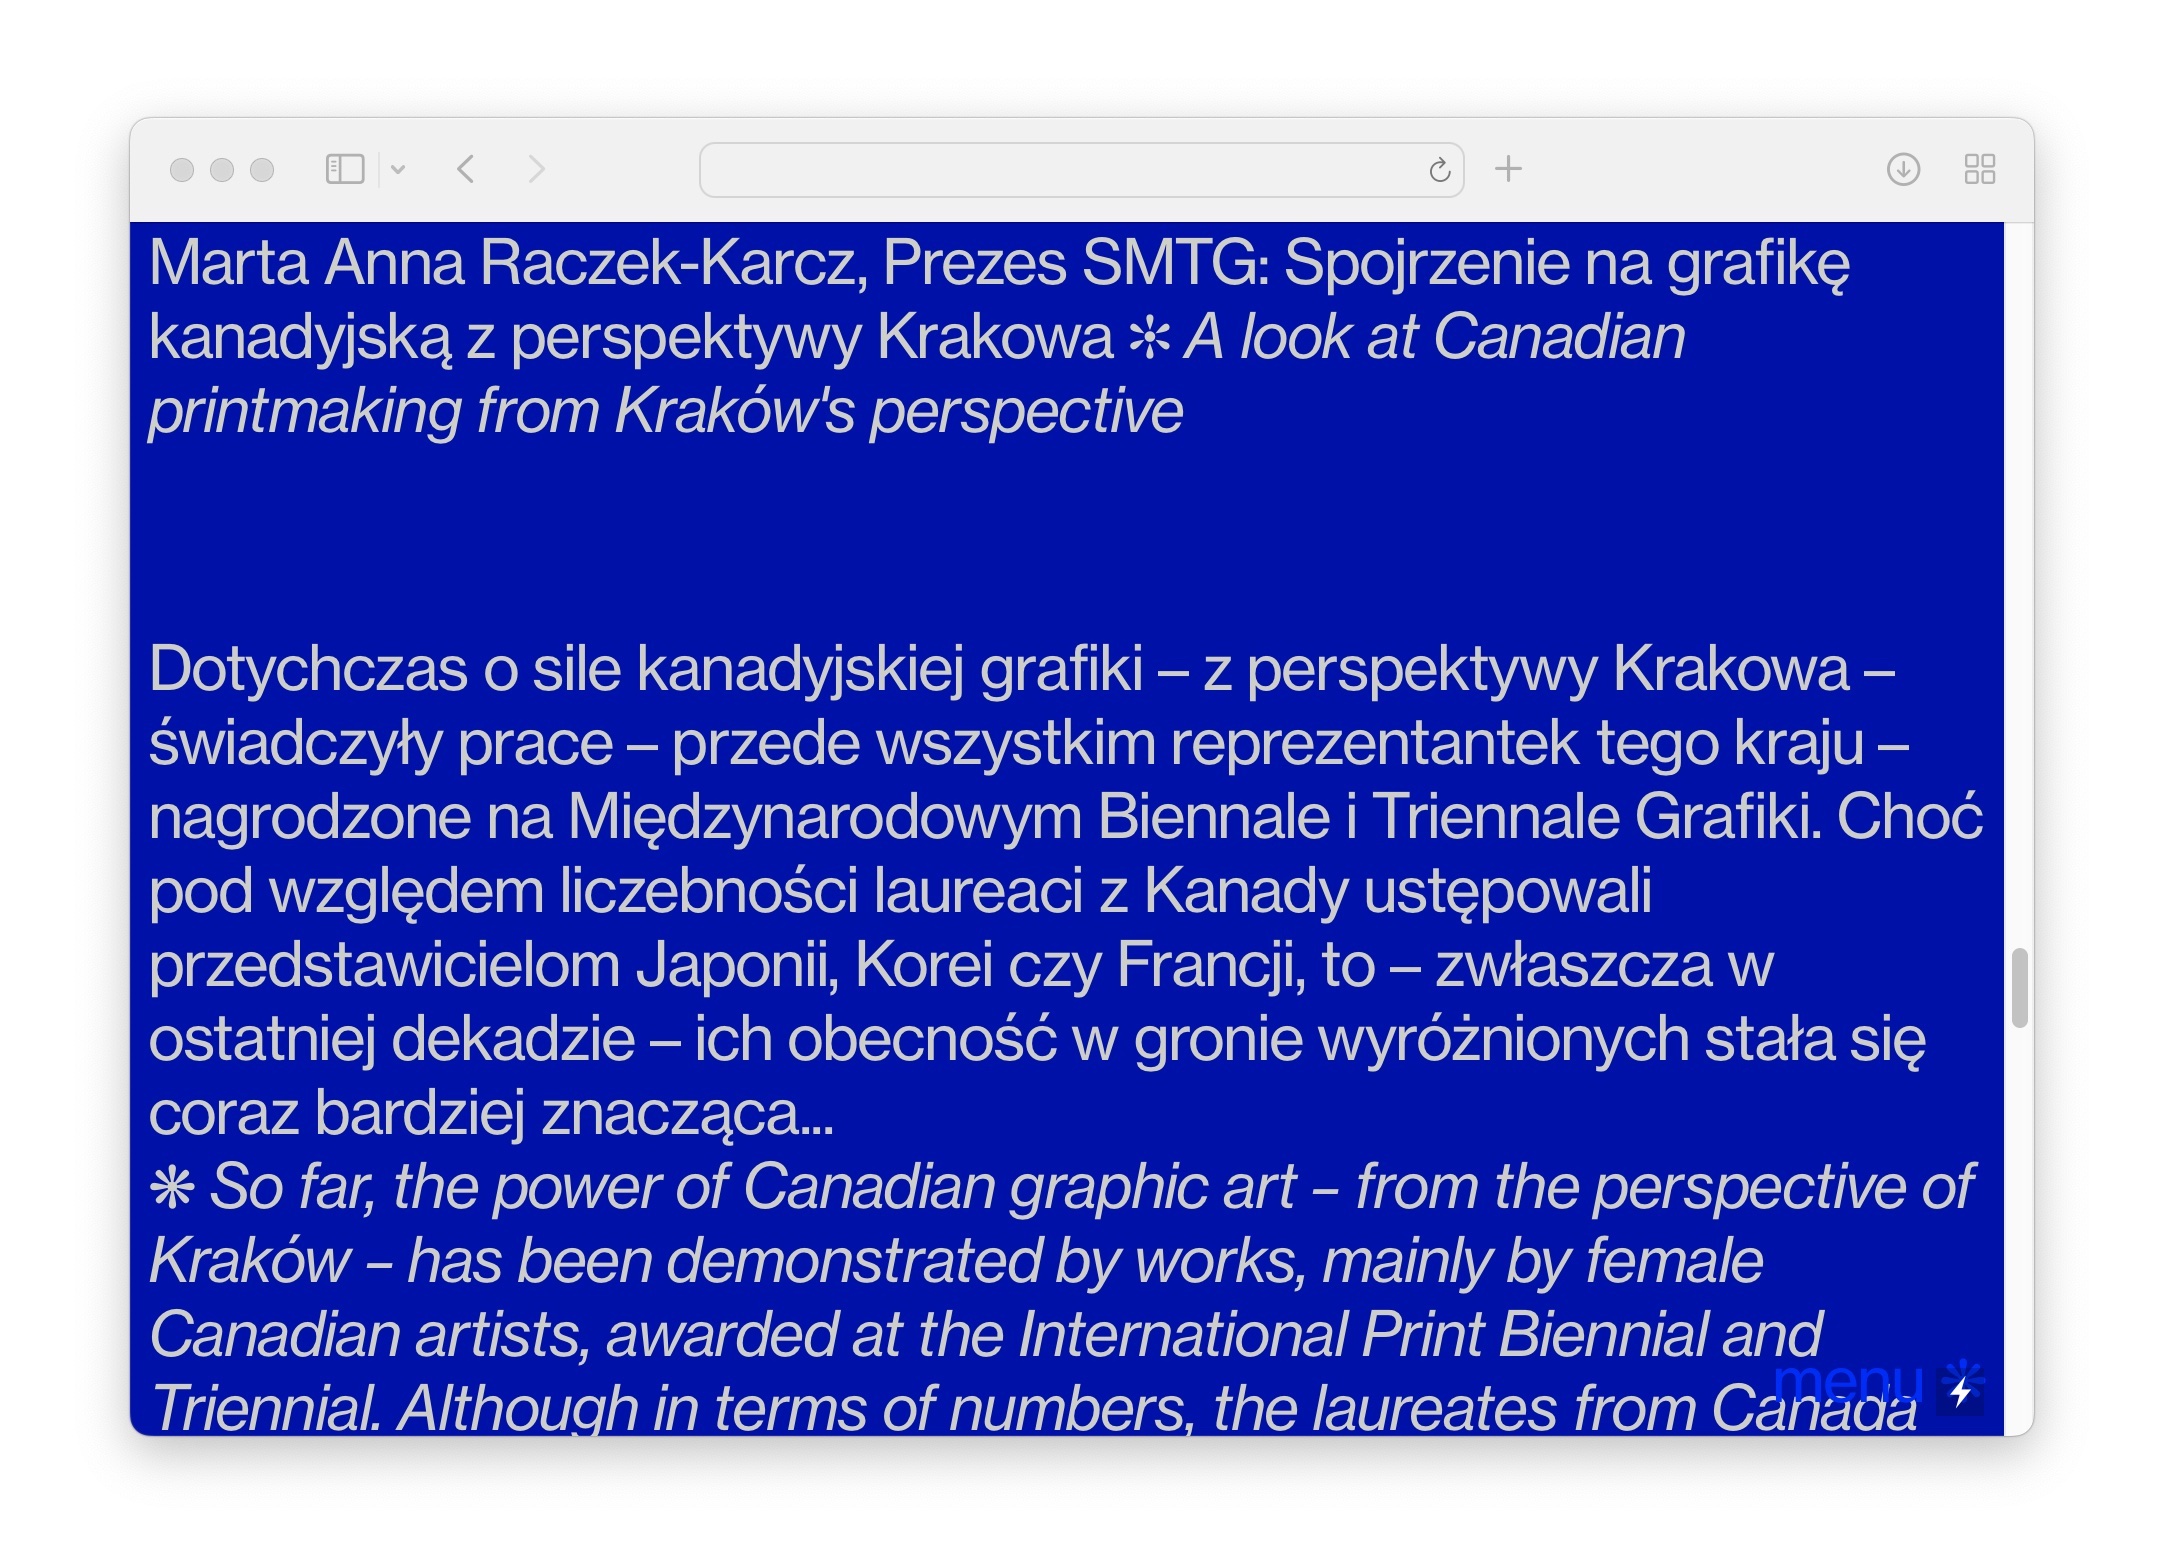The image size is (2172, 1556).
Task: Click the asterisk symbol in the heading
Action: (x=1149, y=338)
